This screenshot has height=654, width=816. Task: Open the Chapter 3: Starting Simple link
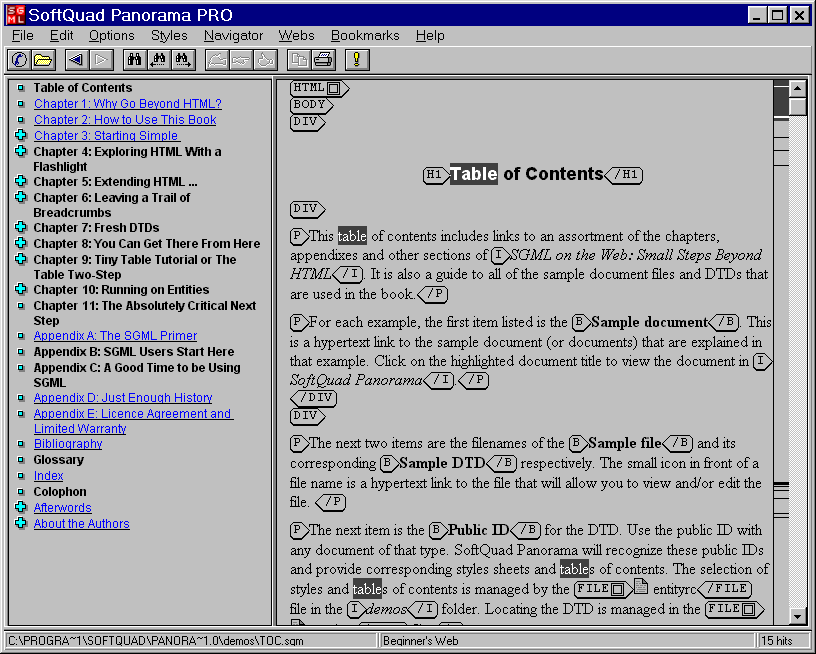click(x=107, y=136)
